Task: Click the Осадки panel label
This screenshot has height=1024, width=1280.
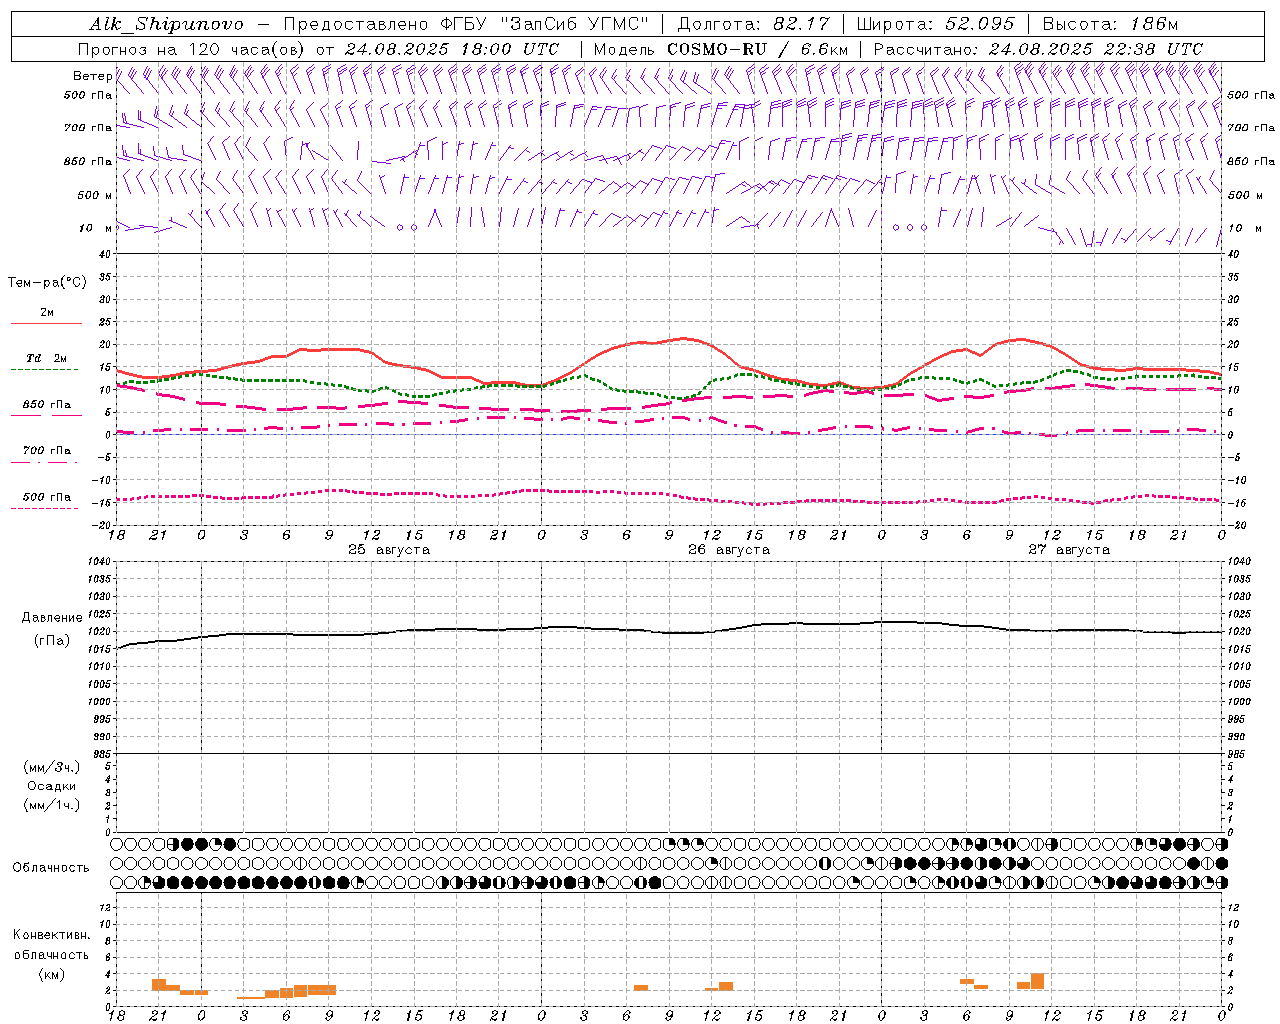Action: point(52,786)
